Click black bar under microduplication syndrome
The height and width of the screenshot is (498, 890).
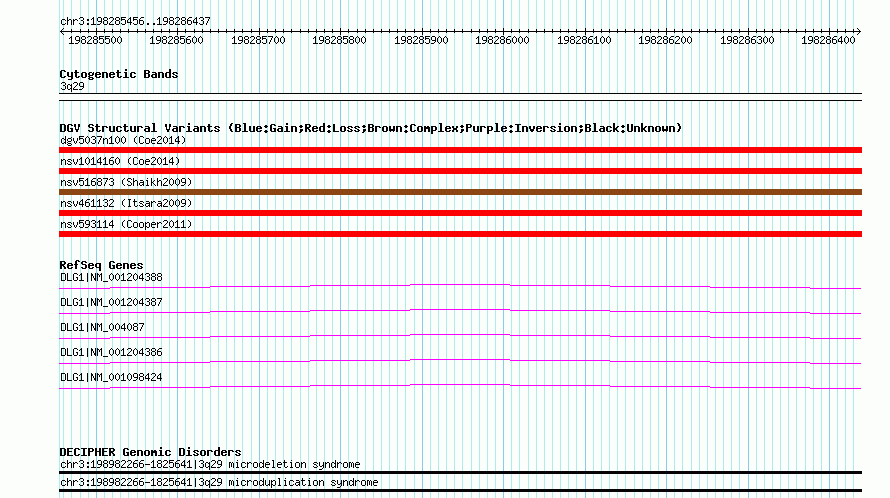click(x=460, y=491)
